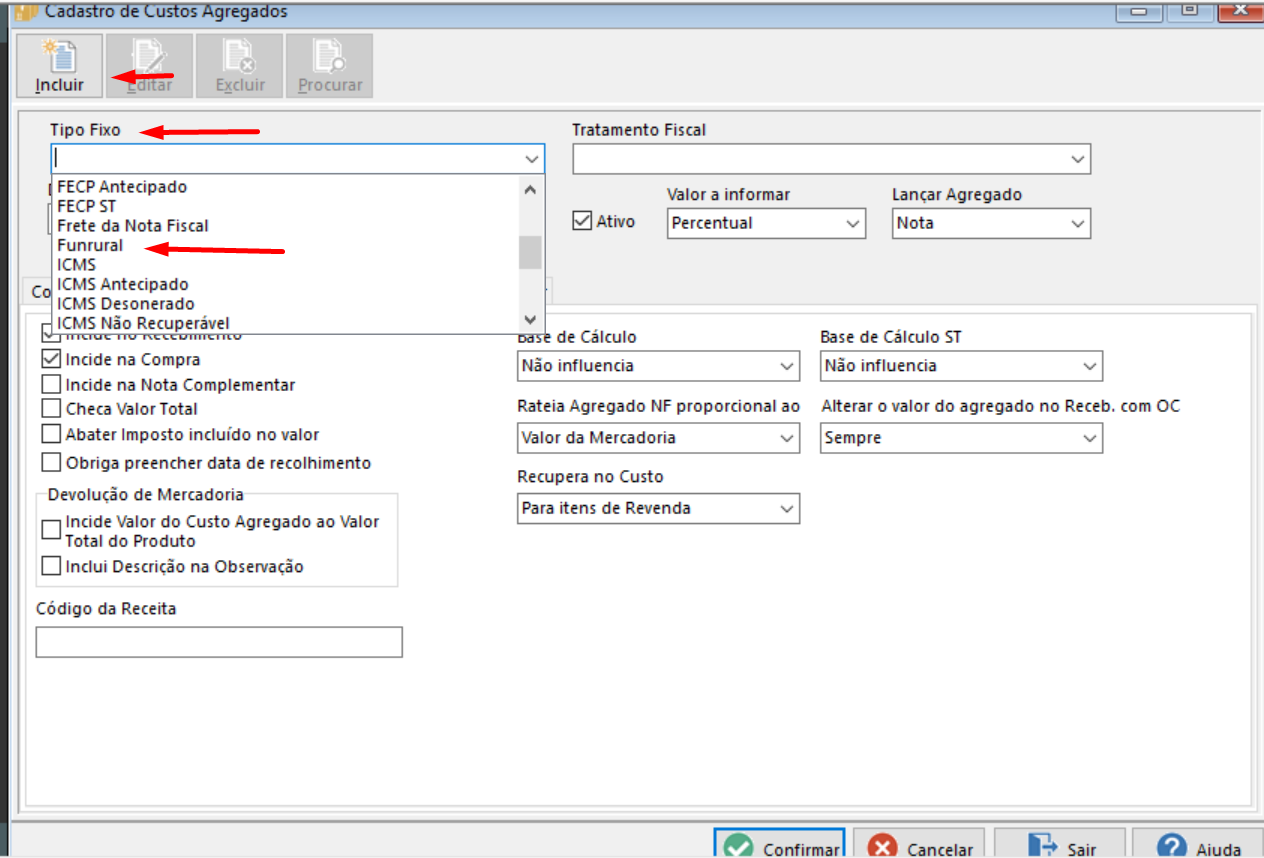Screen dimensions: 1264x858
Task: Click the question mark Ajuda icon
Action: (1171, 848)
